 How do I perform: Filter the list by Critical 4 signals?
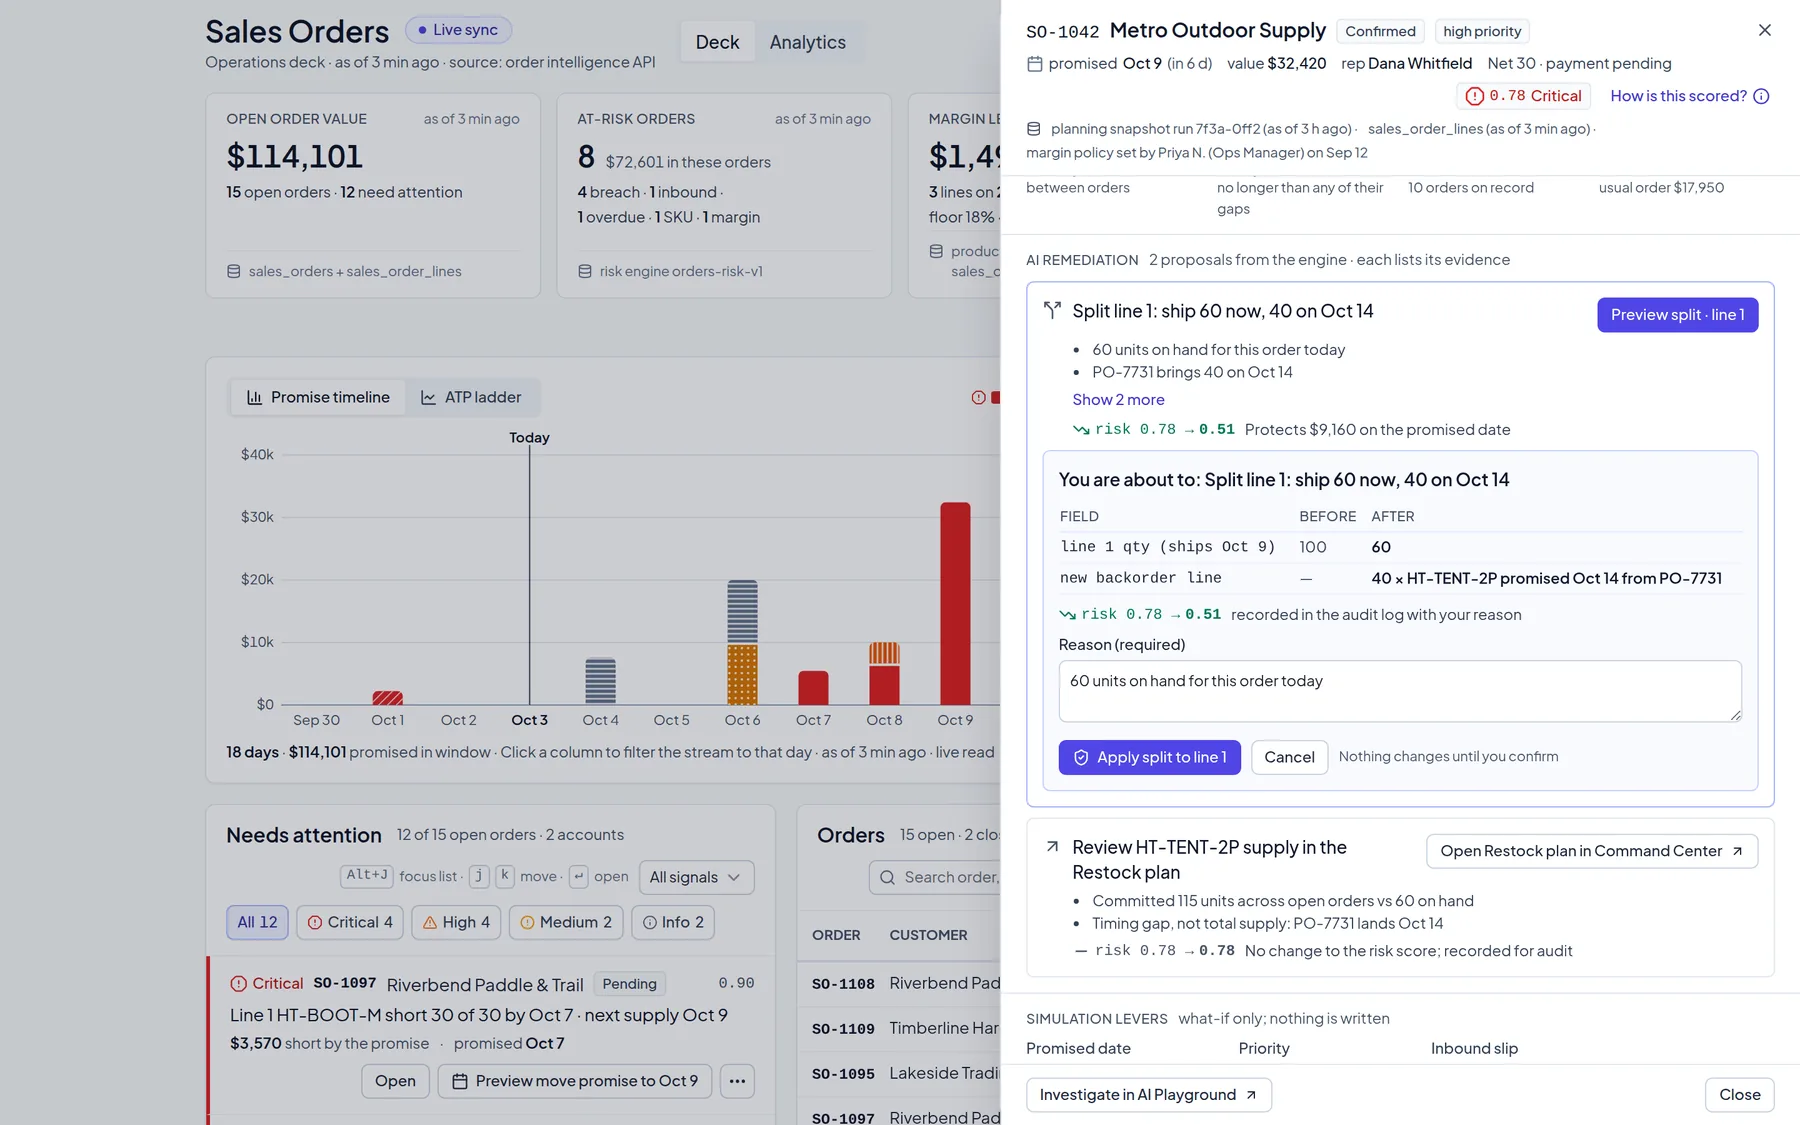pyautogui.click(x=350, y=922)
